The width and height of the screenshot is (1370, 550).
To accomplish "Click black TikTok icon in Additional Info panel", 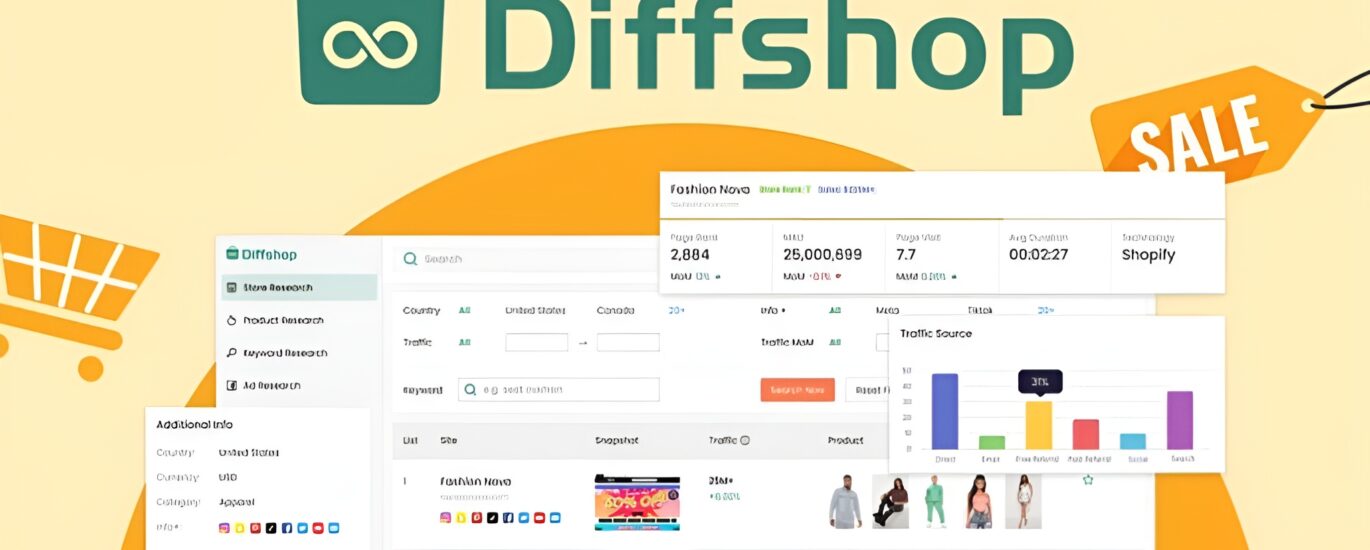I will pyautogui.click(x=271, y=527).
